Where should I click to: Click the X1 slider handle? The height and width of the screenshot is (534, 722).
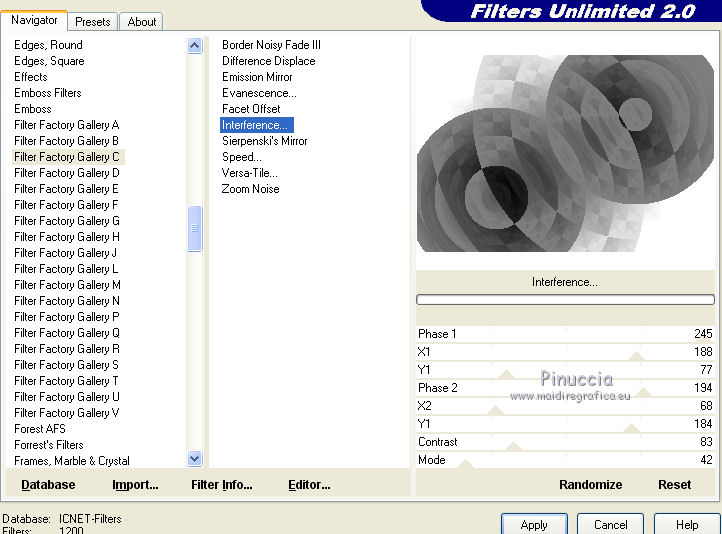point(636,356)
